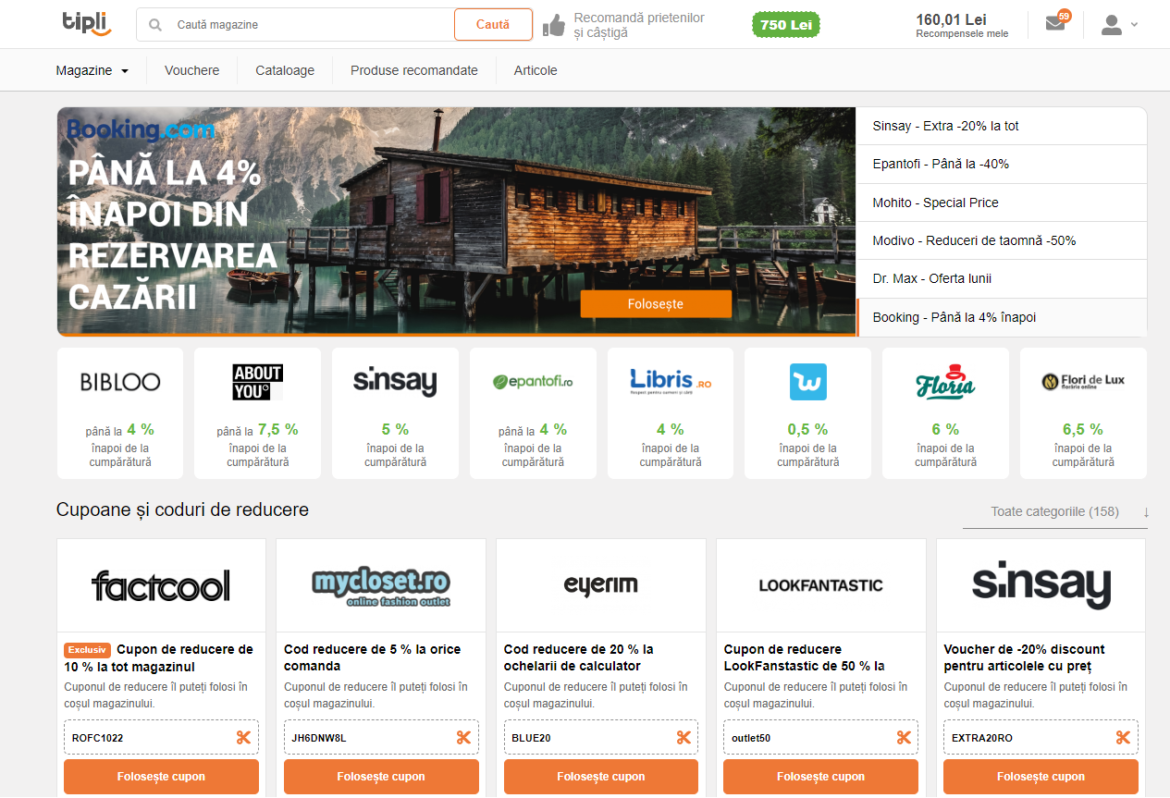Click the outlet50 coupon code box
Image resolution: width=1170 pixels, height=798 pixels.
coord(821,738)
